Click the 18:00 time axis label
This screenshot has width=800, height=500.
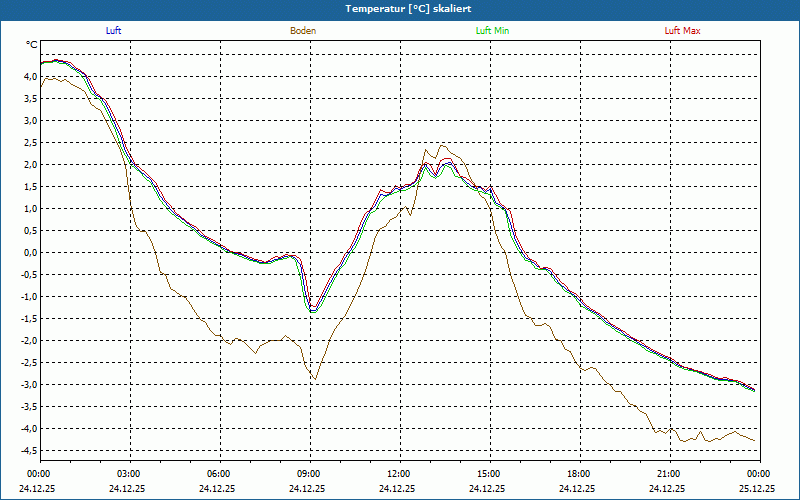point(581,474)
